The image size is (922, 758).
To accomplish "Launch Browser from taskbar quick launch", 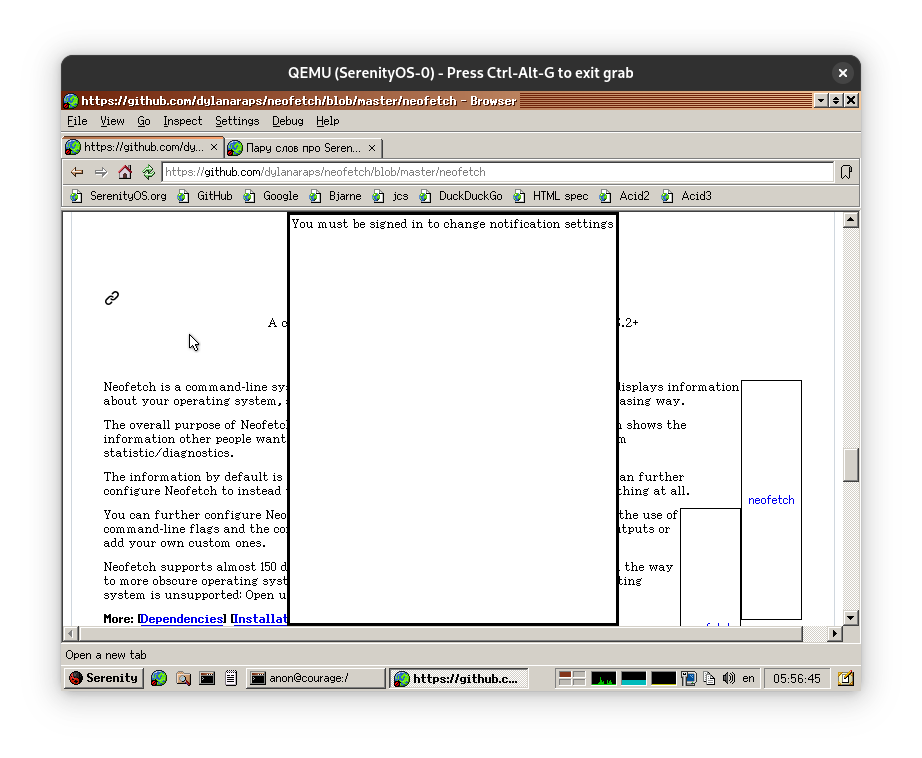I will (159, 678).
